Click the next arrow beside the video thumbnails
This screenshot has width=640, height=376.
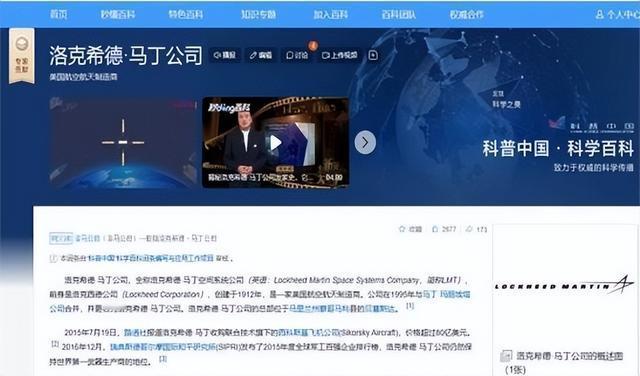(x=365, y=142)
